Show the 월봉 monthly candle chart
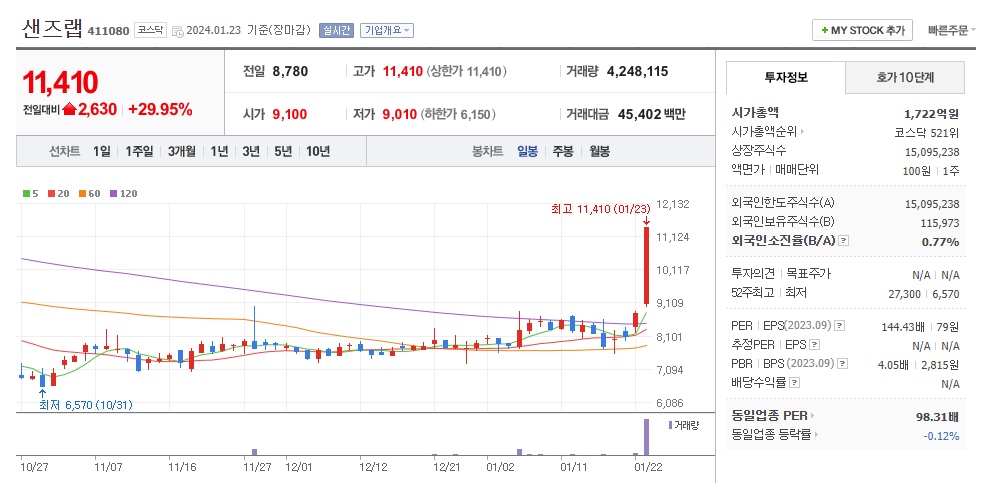The height and width of the screenshot is (483, 983). click(x=599, y=151)
